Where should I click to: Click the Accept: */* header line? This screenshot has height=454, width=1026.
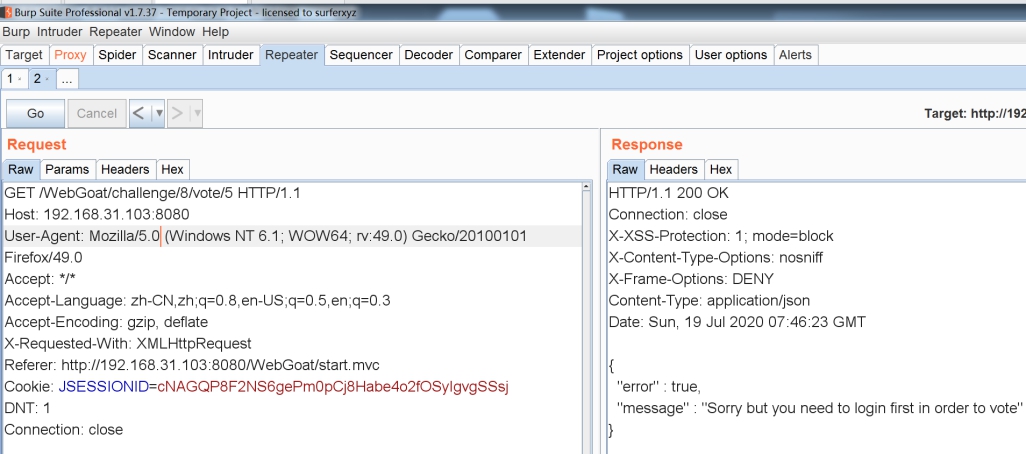point(40,279)
